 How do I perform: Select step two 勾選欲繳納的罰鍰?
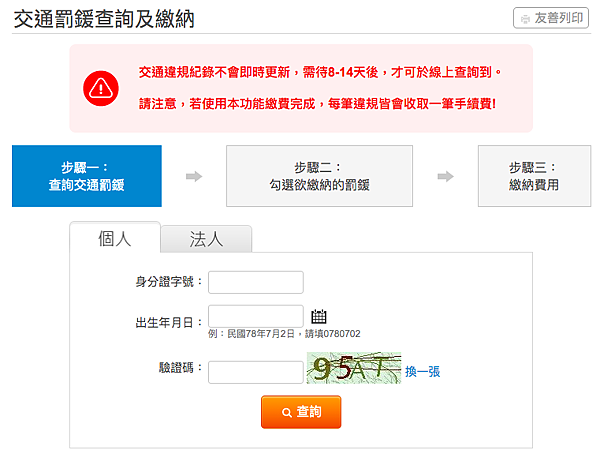pyautogui.click(x=319, y=176)
